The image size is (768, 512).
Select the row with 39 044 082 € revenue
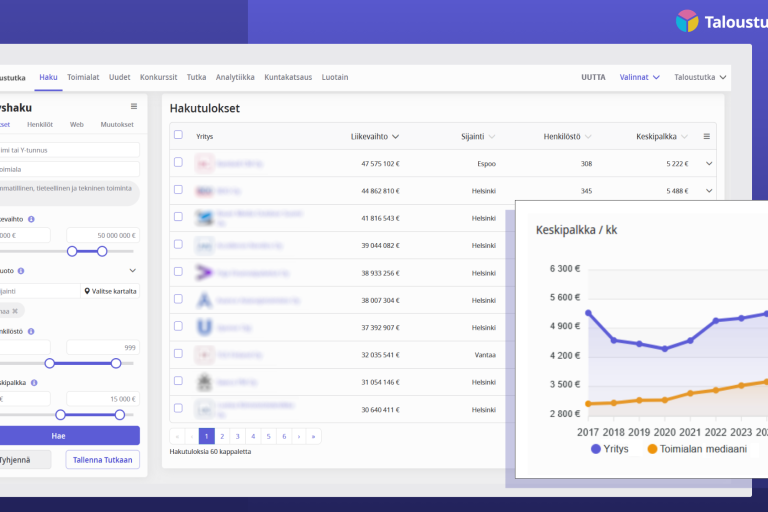coord(178,244)
